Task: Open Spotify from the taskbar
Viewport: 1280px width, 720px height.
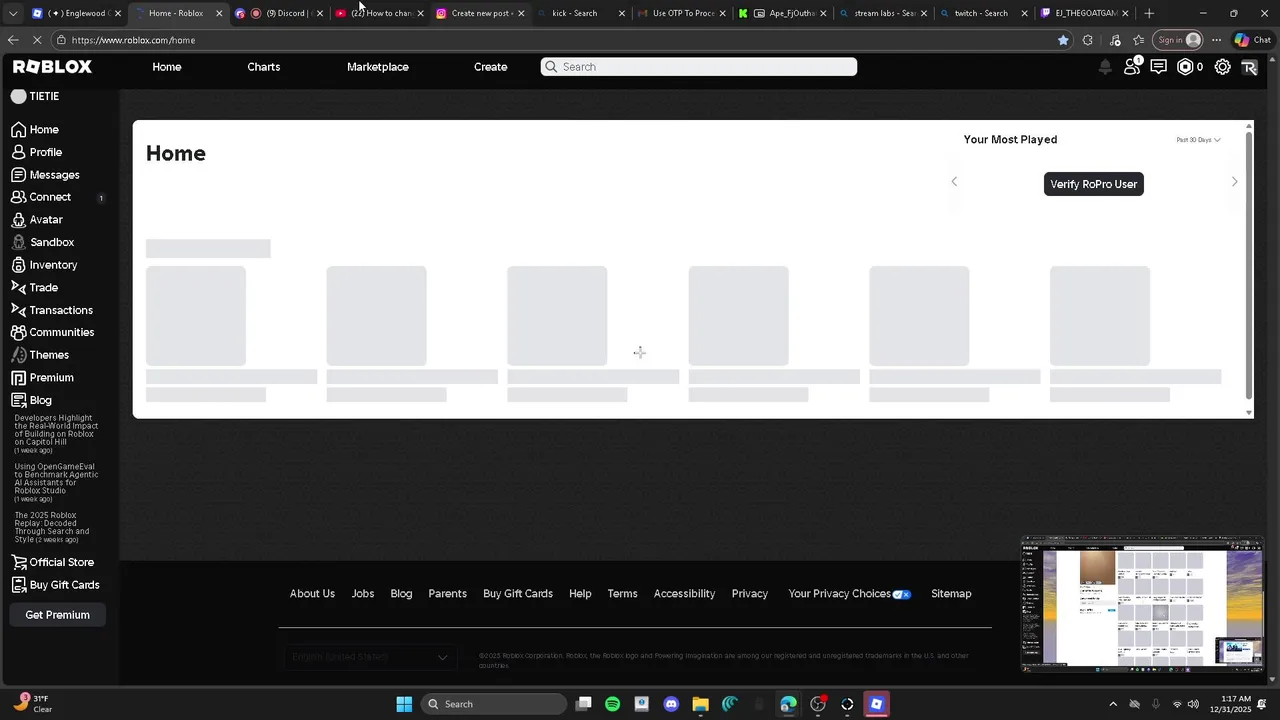Action: click(613, 704)
